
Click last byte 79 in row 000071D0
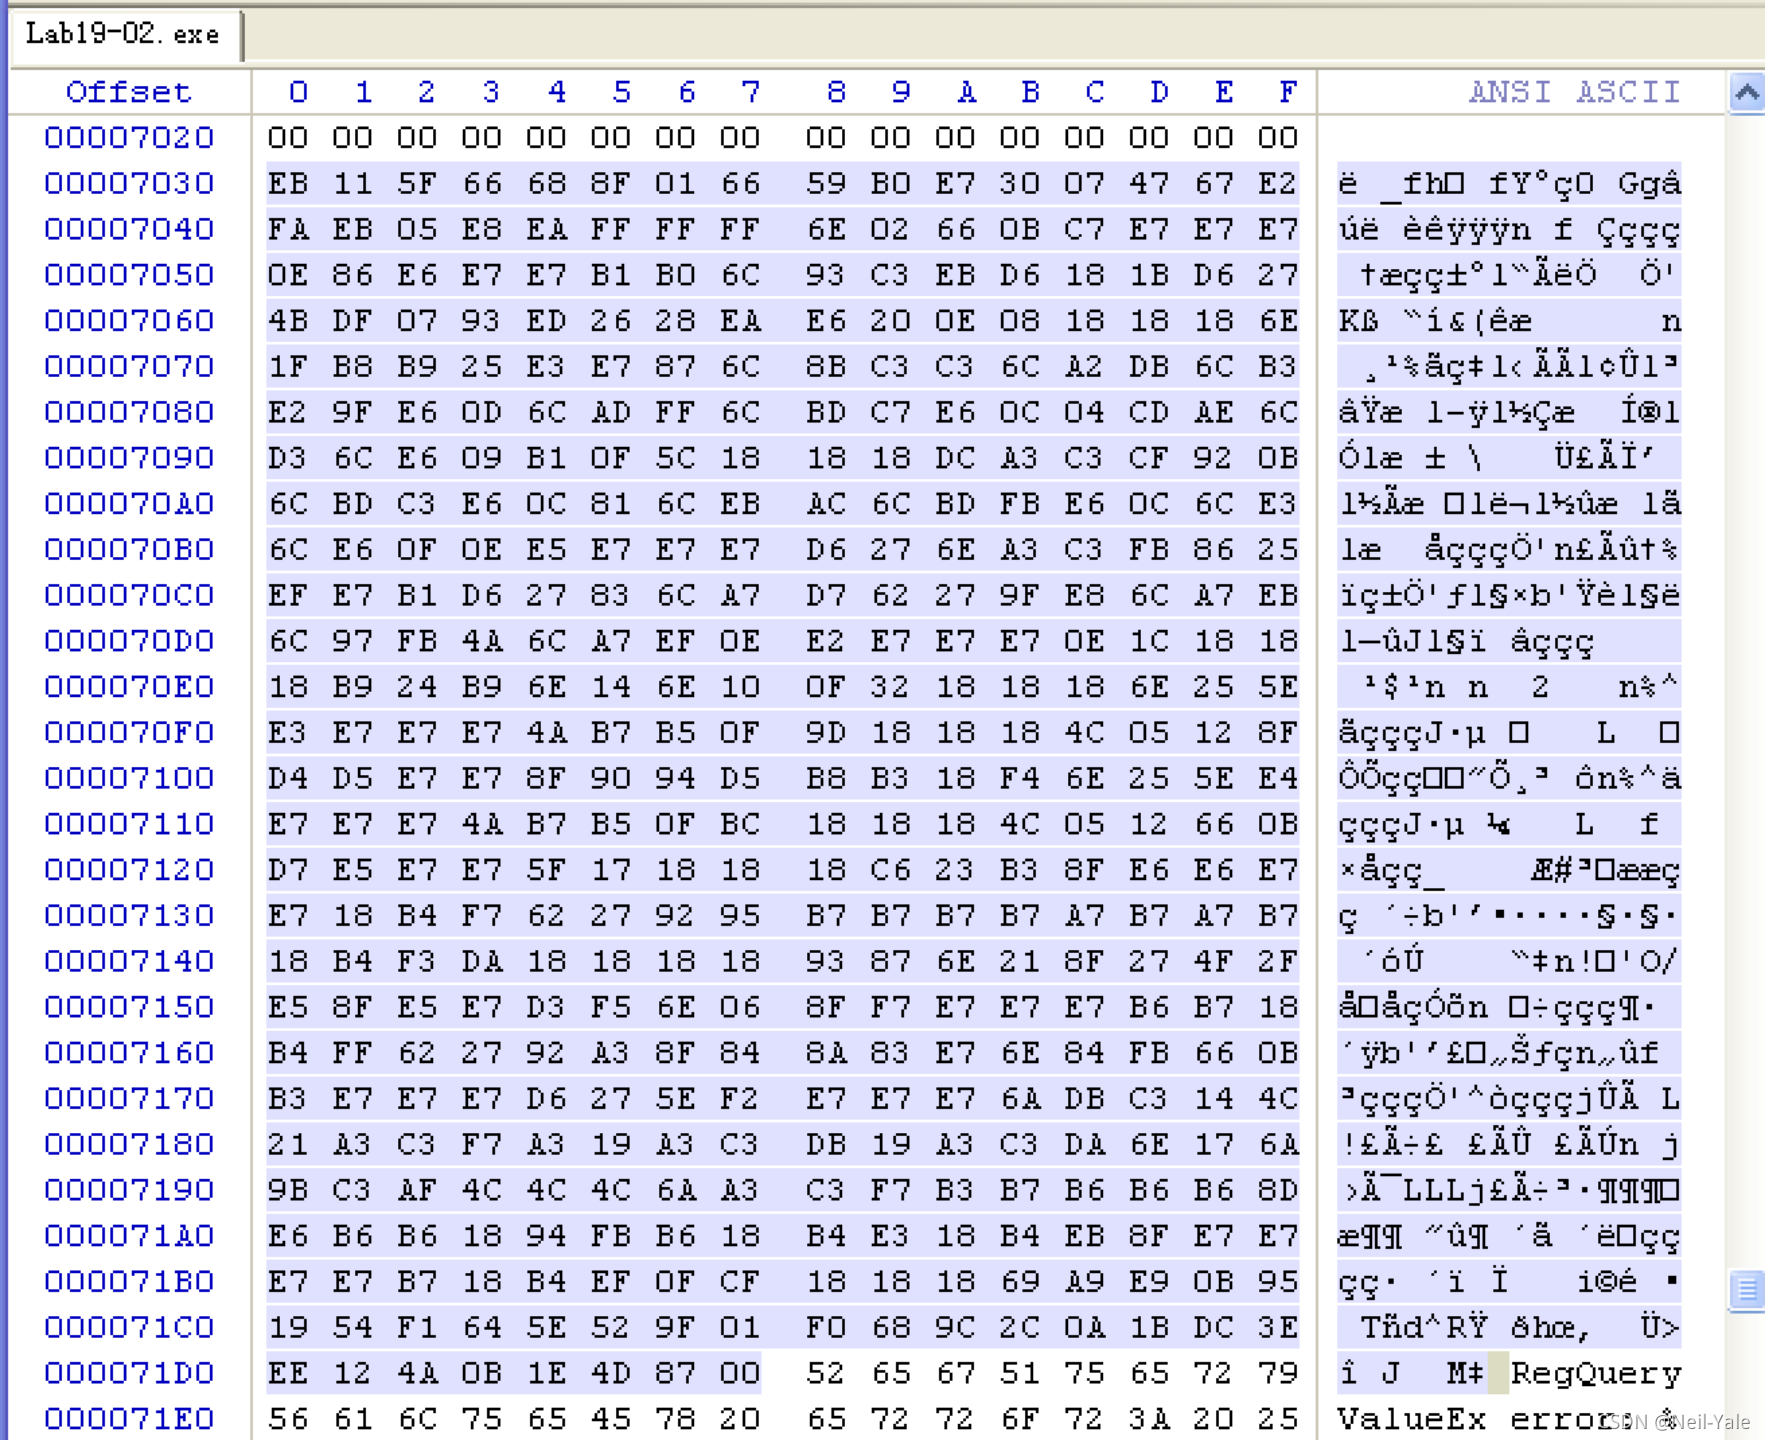[x=1278, y=1373]
